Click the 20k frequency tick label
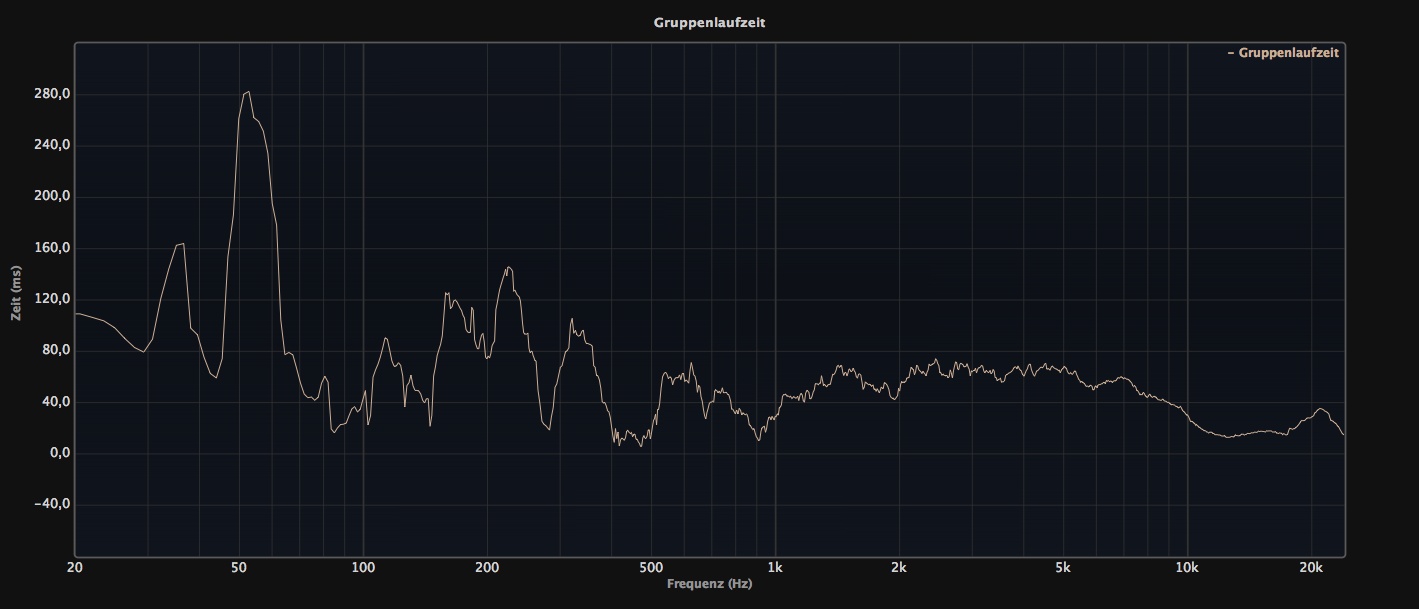The image size is (1419, 609). pos(1311,568)
